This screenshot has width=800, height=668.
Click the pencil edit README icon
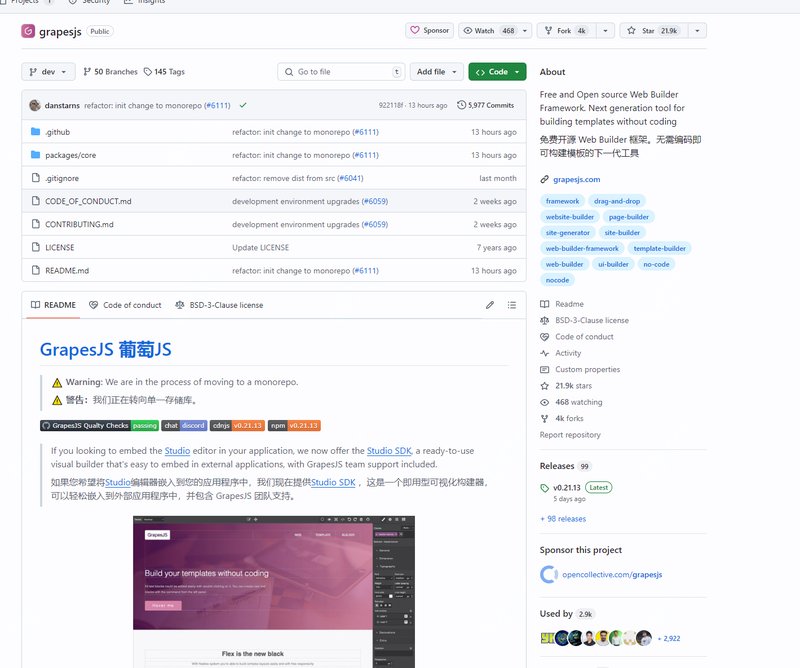pyautogui.click(x=490, y=305)
